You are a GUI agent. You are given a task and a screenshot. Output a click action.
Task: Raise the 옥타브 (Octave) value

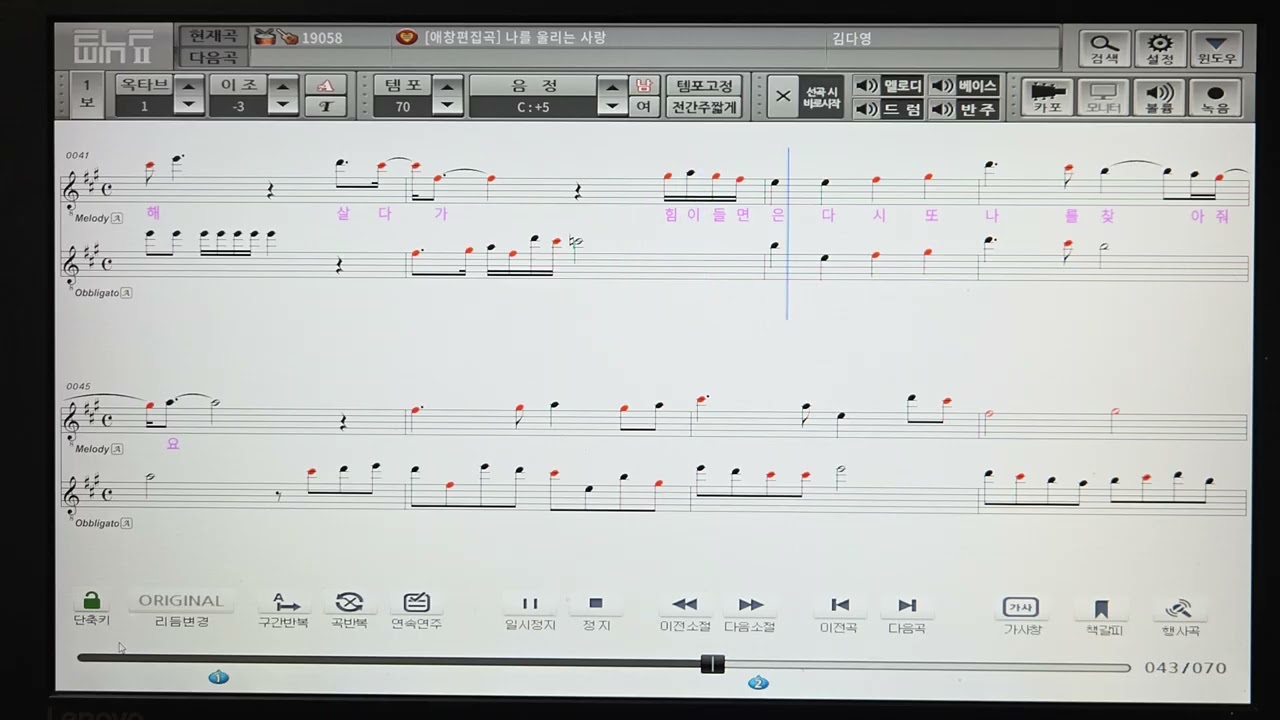coord(189,86)
